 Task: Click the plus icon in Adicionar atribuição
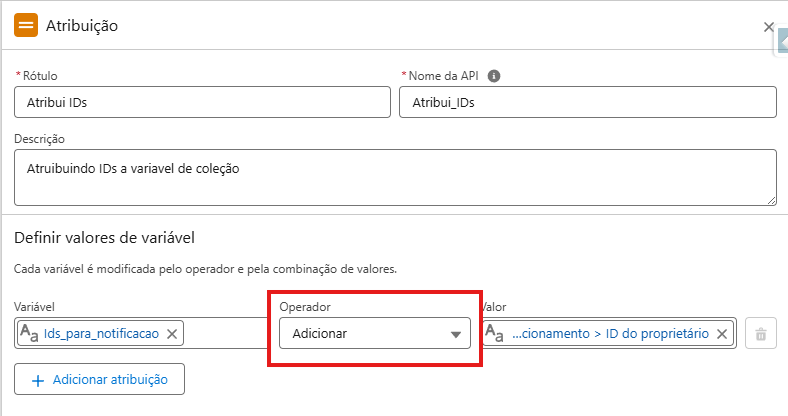[x=38, y=379]
